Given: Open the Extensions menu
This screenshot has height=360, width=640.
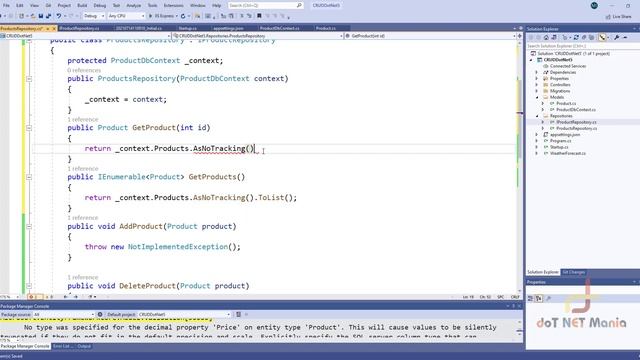Looking at the screenshot, I should pyautogui.click(x=173, y=6).
